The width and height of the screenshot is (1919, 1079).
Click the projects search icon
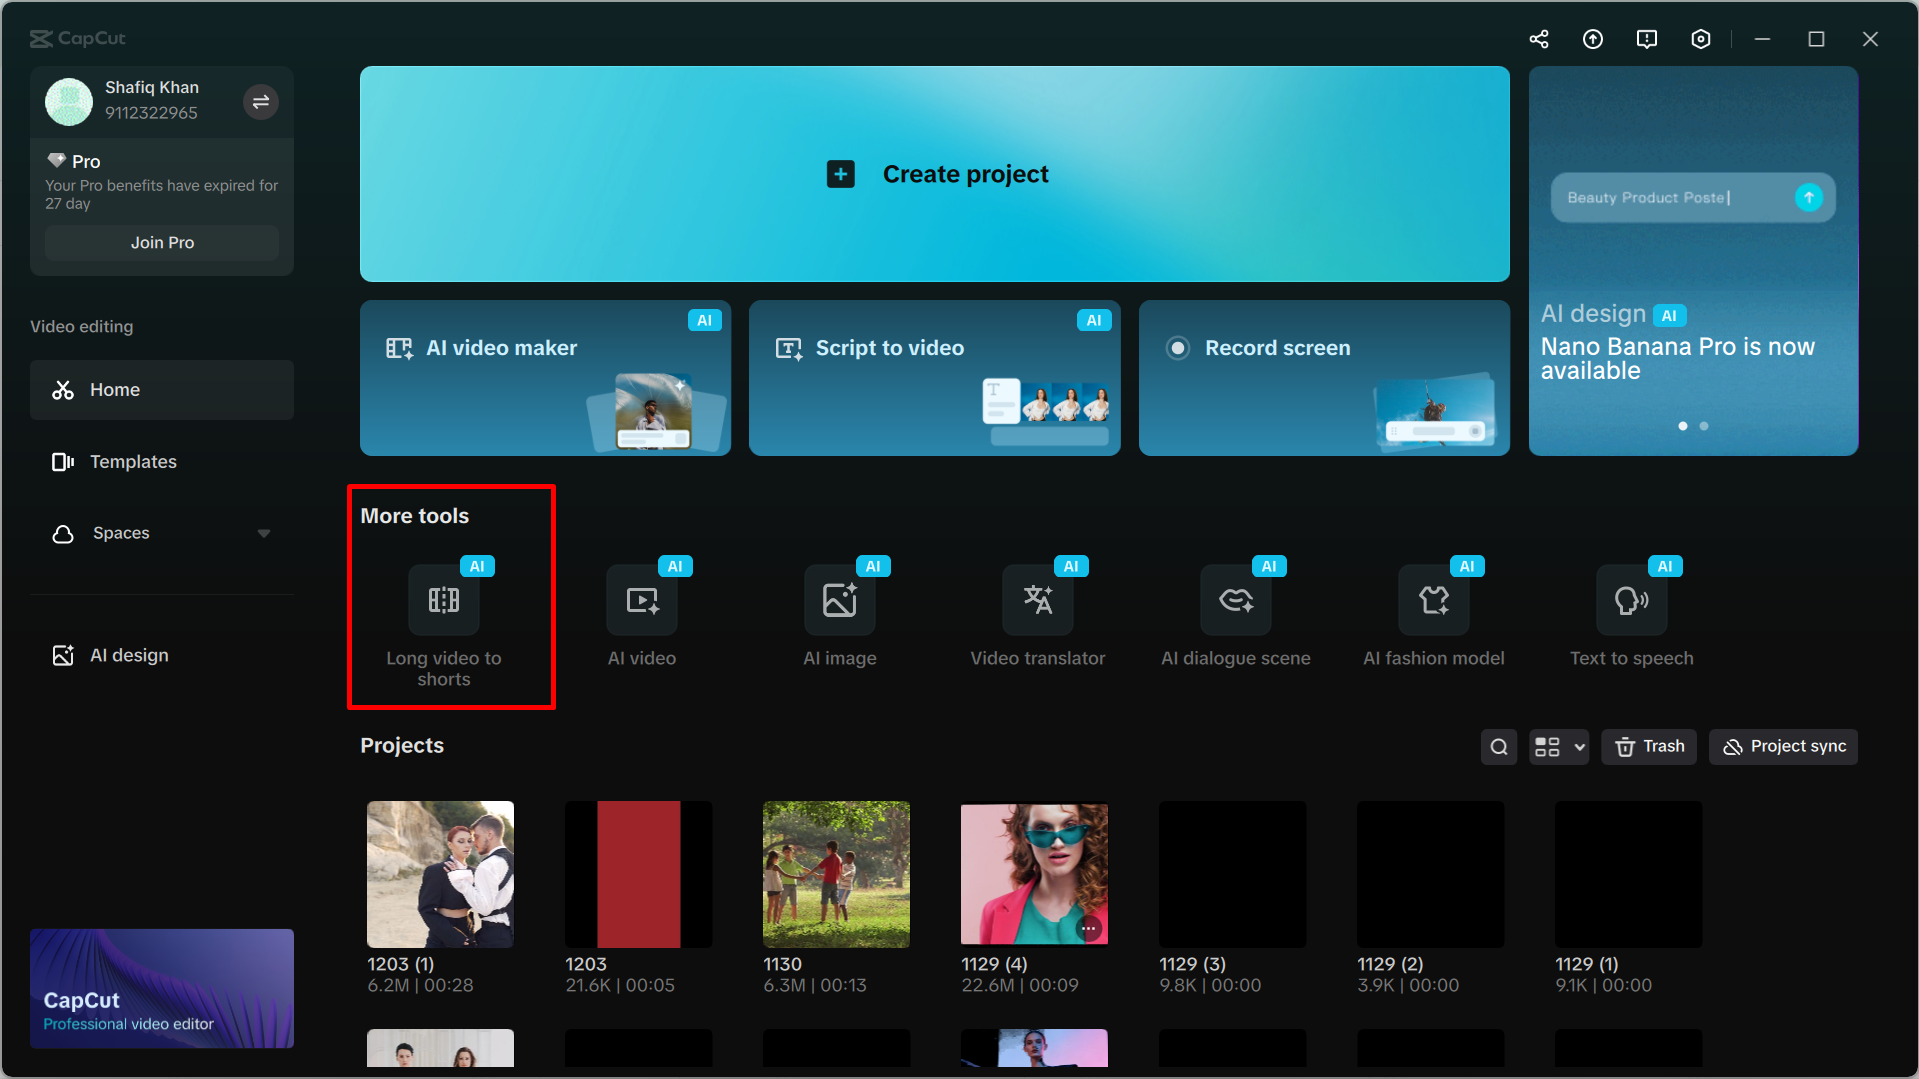[x=1499, y=747]
